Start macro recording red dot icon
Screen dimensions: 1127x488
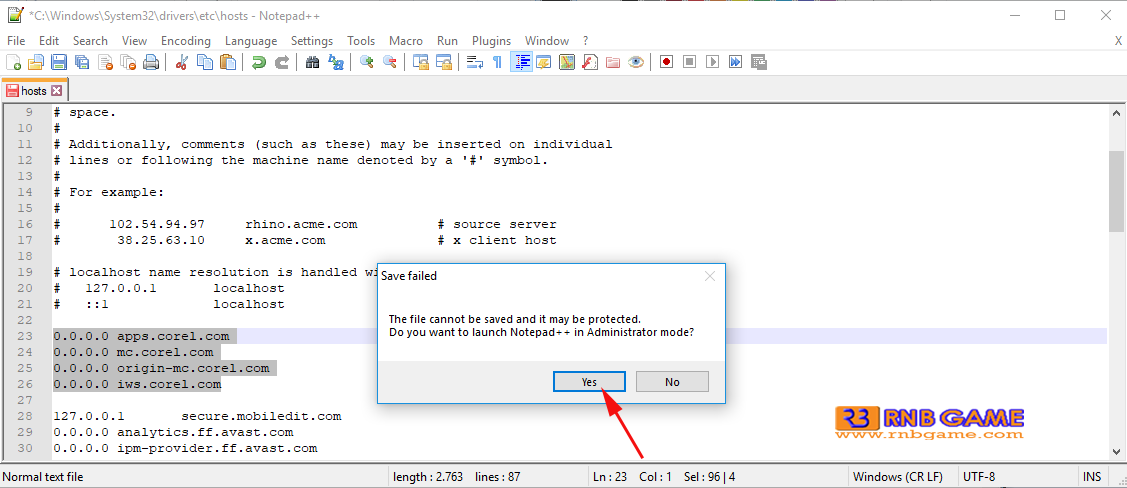(x=666, y=63)
